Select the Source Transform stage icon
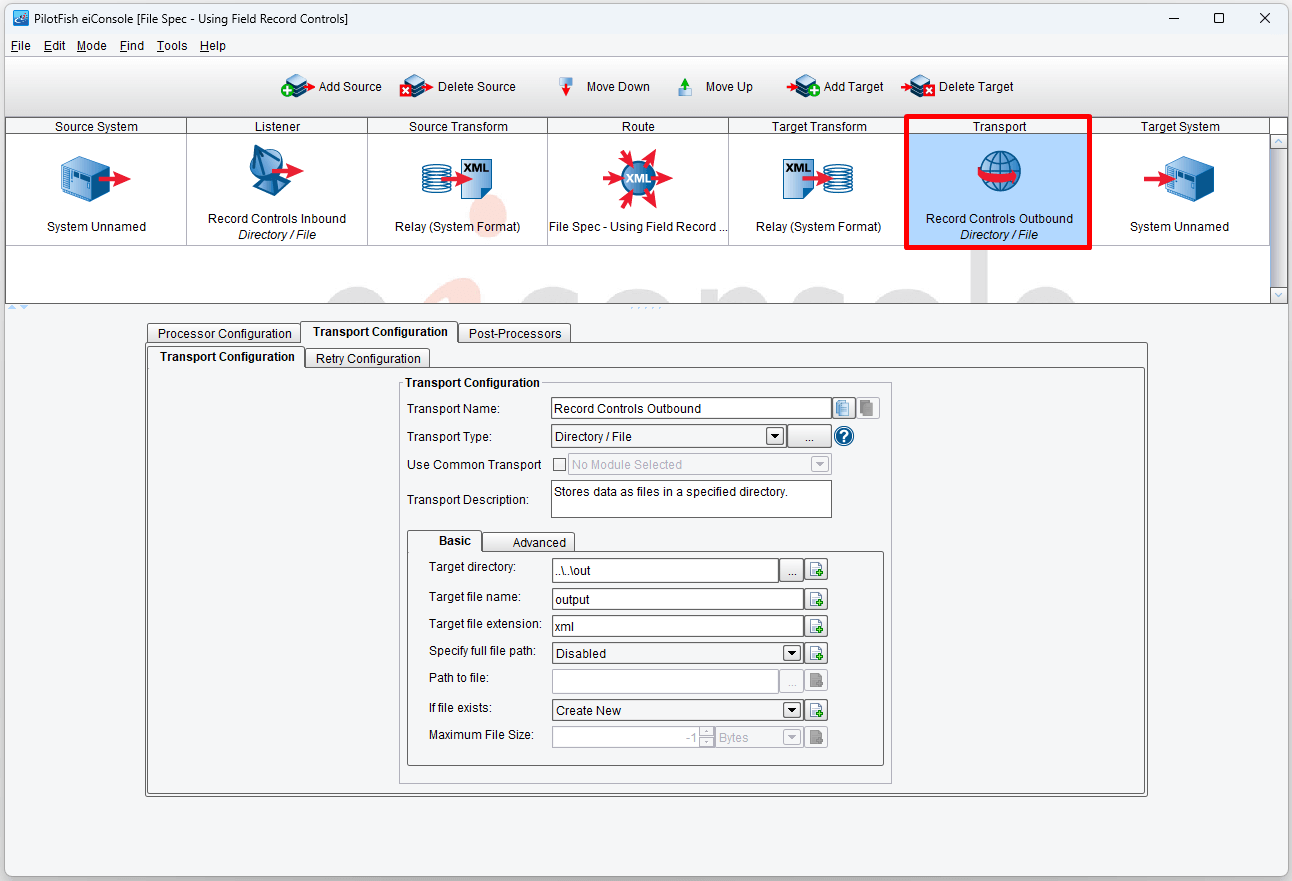This screenshot has height=881, width=1292. (x=457, y=180)
